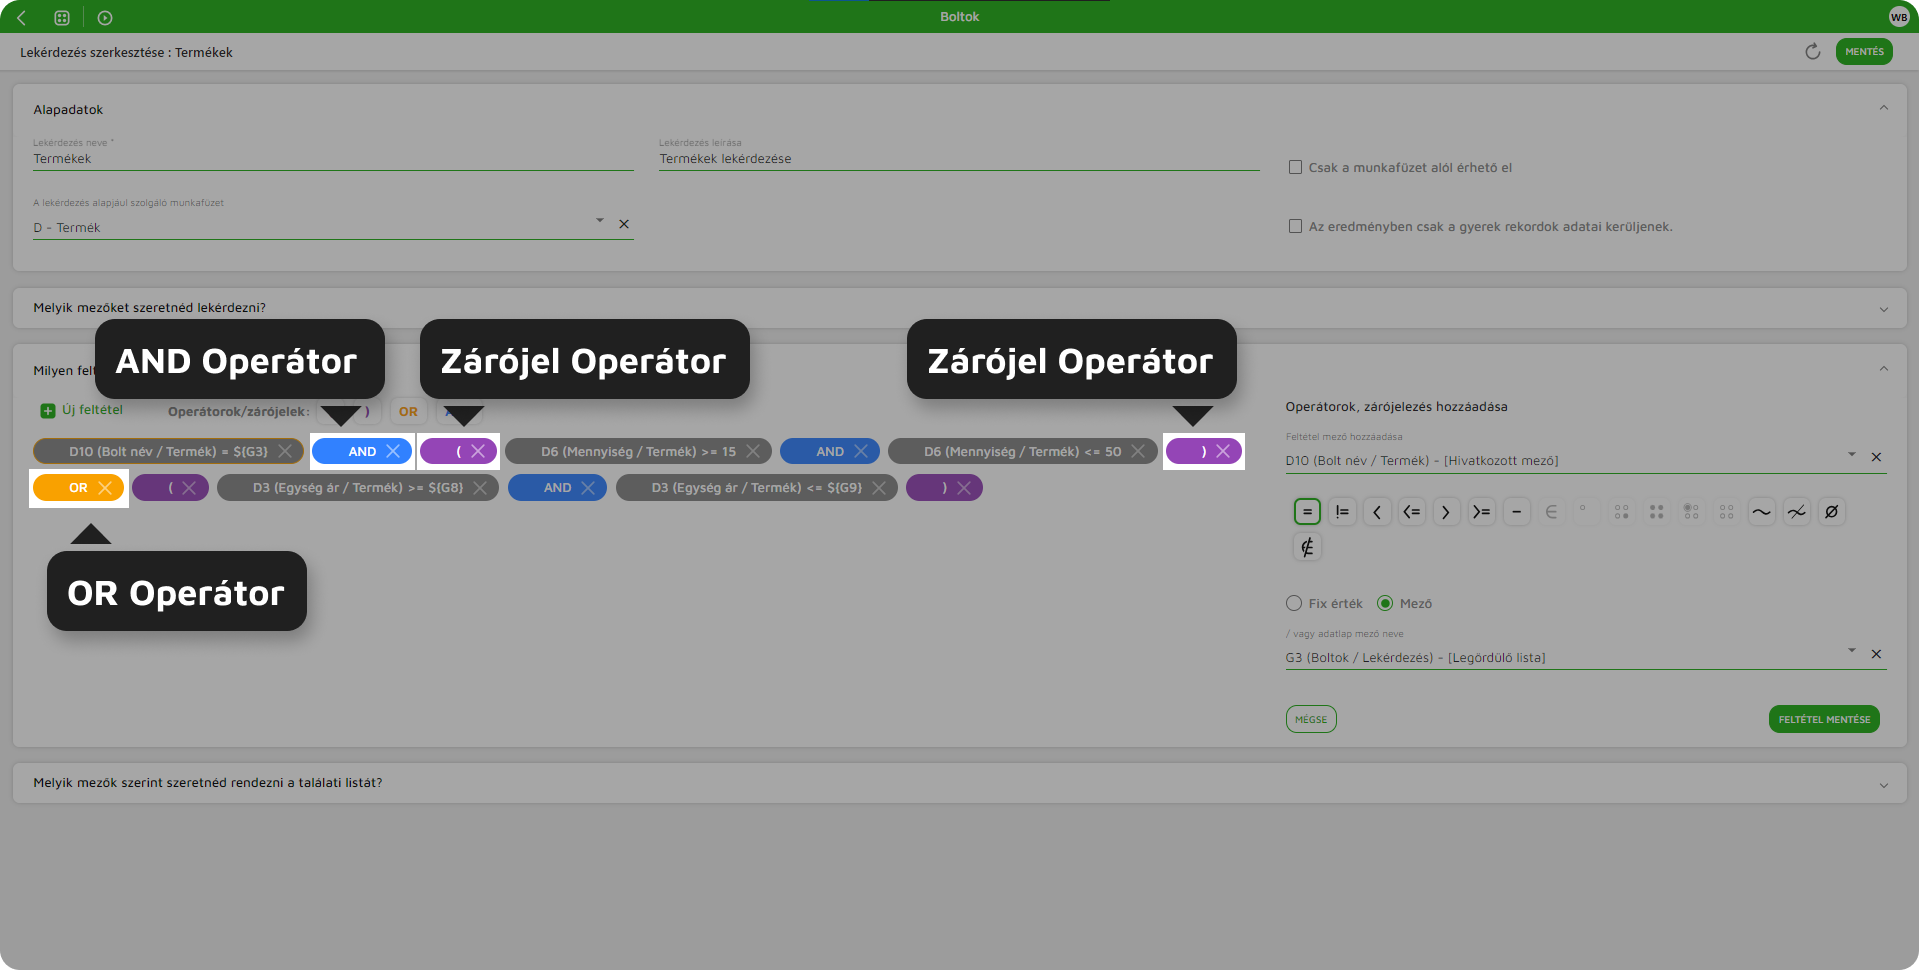Click the refresh icon next to MENTÉS
This screenshot has height=970, width=1919.
pos(1812,52)
